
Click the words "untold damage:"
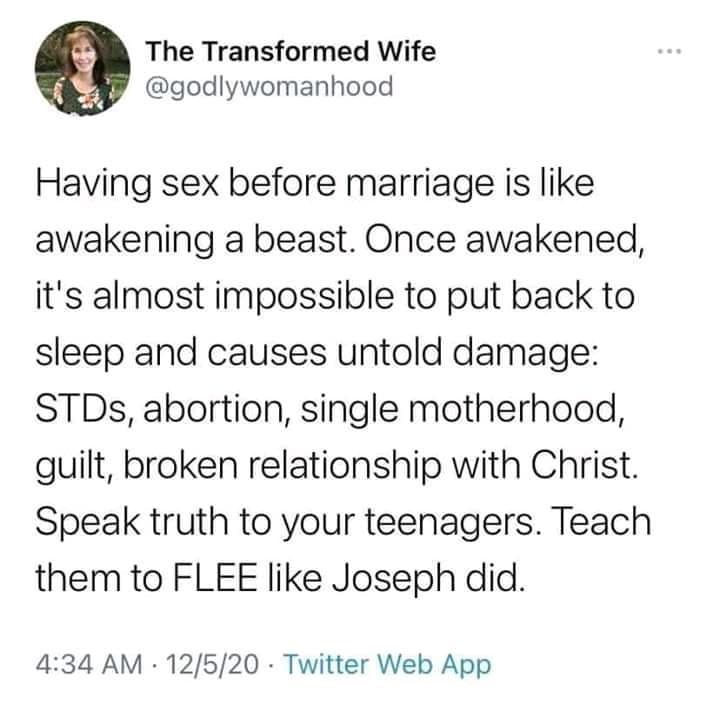(468, 353)
